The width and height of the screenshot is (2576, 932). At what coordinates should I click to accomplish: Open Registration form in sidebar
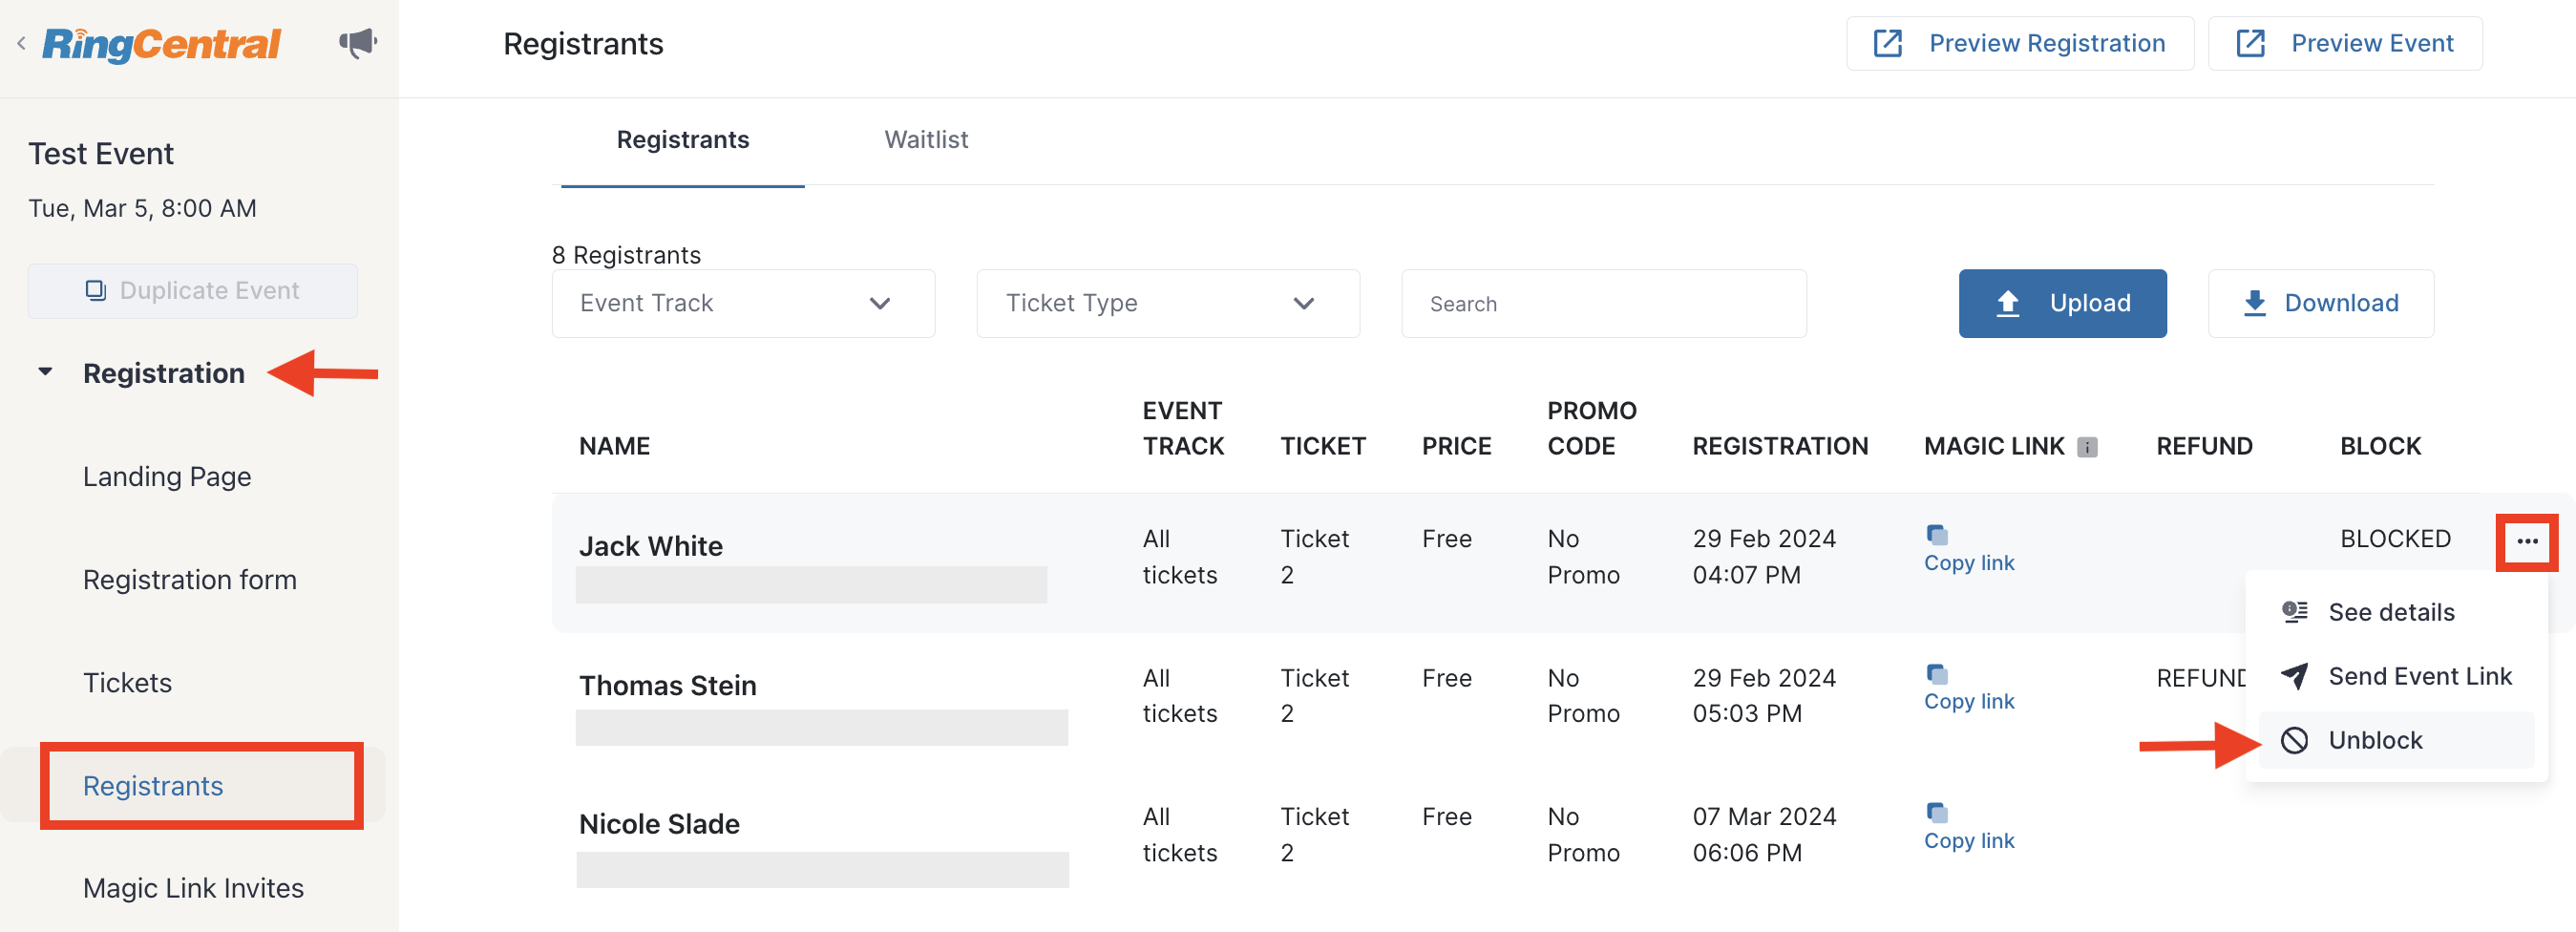[x=190, y=580]
